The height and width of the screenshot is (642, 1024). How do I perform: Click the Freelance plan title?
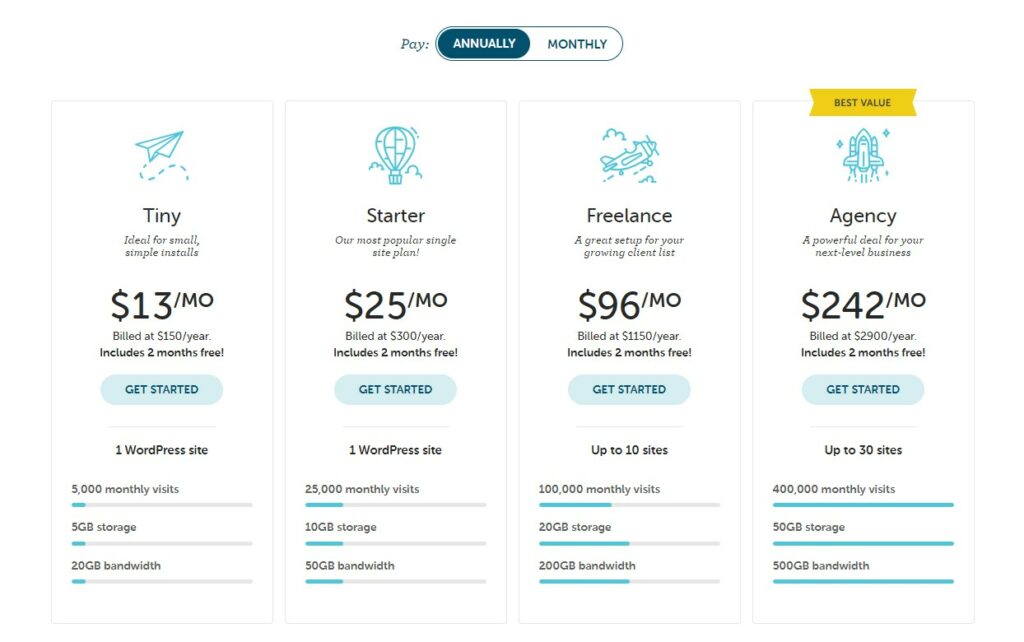pos(629,215)
